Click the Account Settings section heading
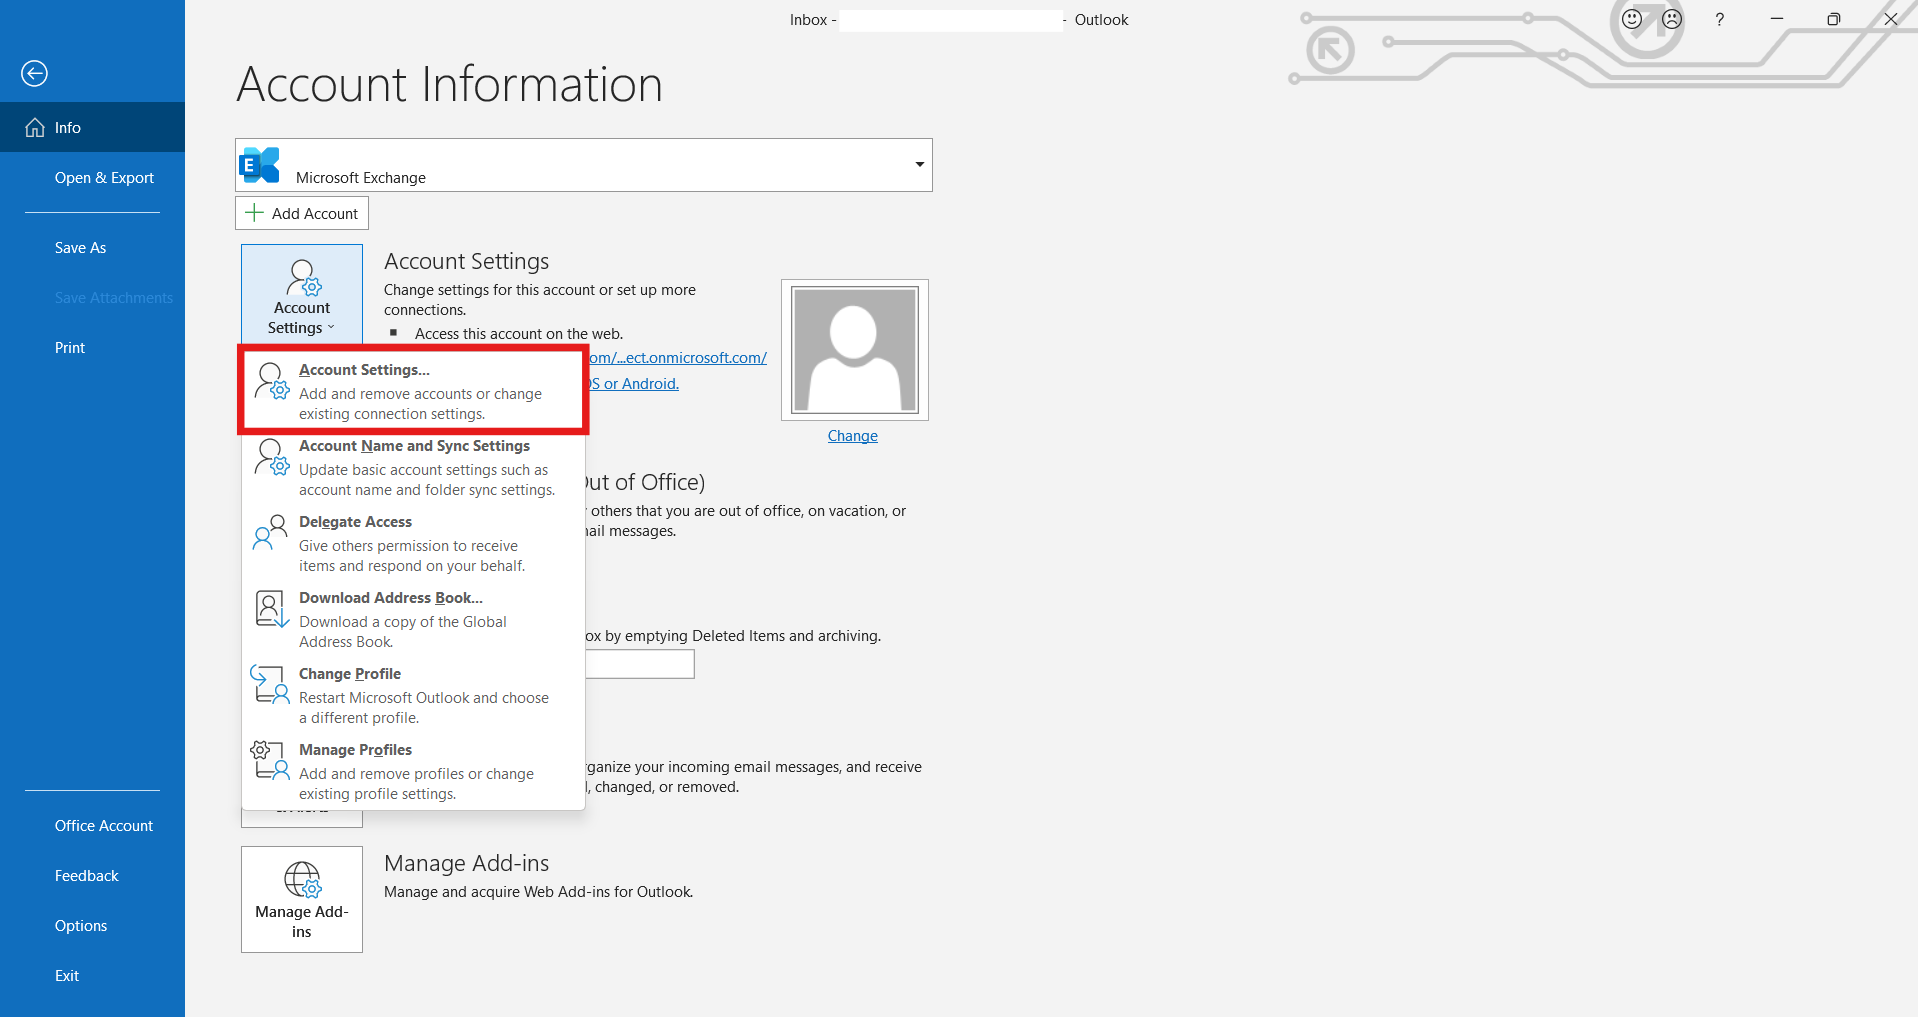This screenshot has width=1918, height=1017. tap(467, 261)
